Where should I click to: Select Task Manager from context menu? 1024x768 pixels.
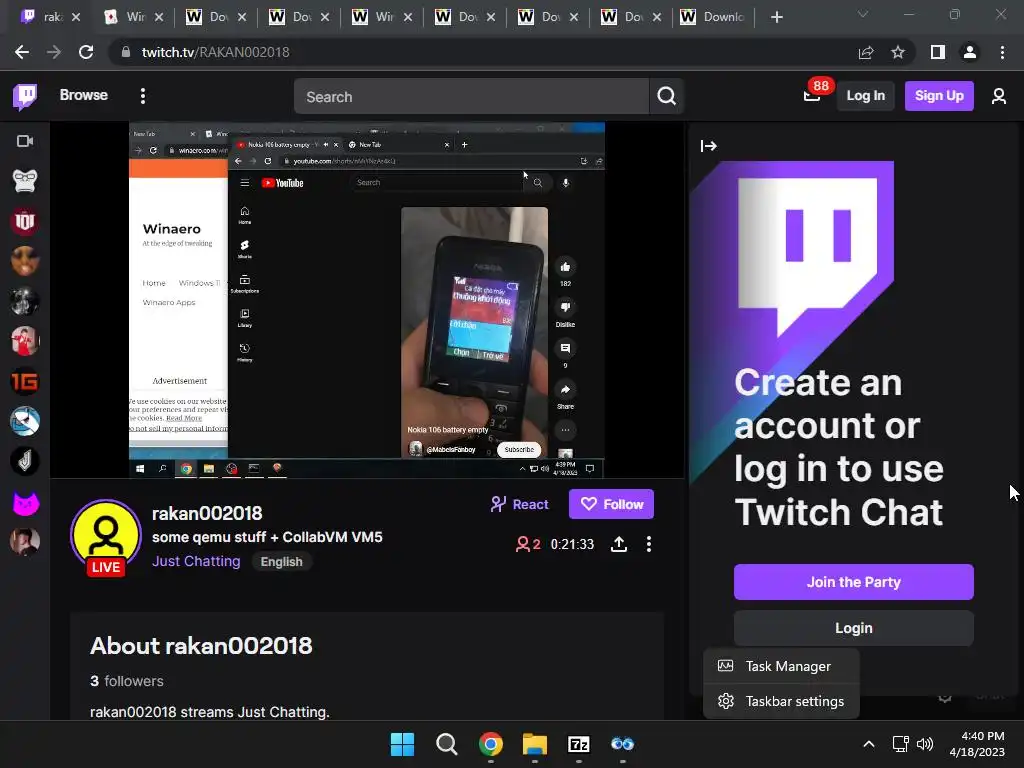(781, 666)
